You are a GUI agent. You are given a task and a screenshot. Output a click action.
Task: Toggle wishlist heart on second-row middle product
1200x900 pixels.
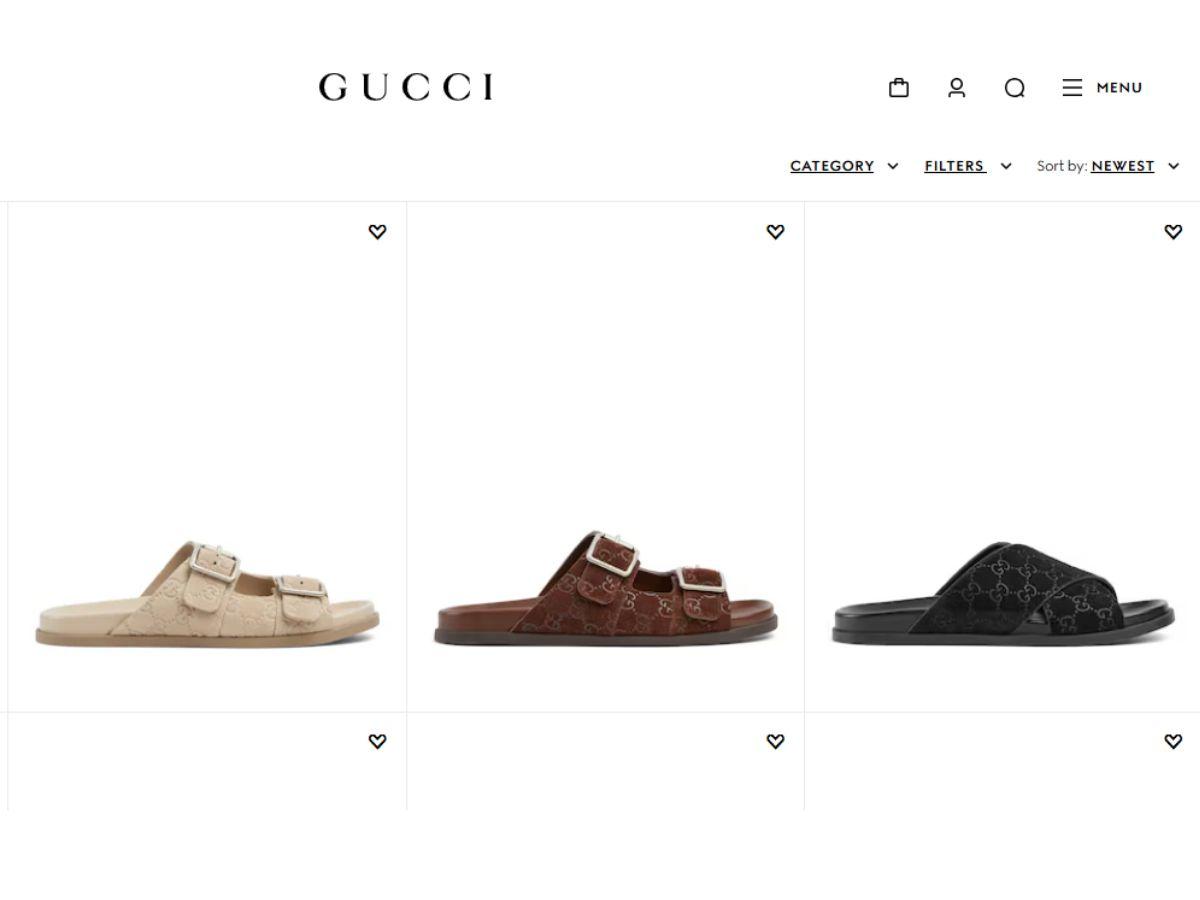pyautogui.click(x=775, y=742)
